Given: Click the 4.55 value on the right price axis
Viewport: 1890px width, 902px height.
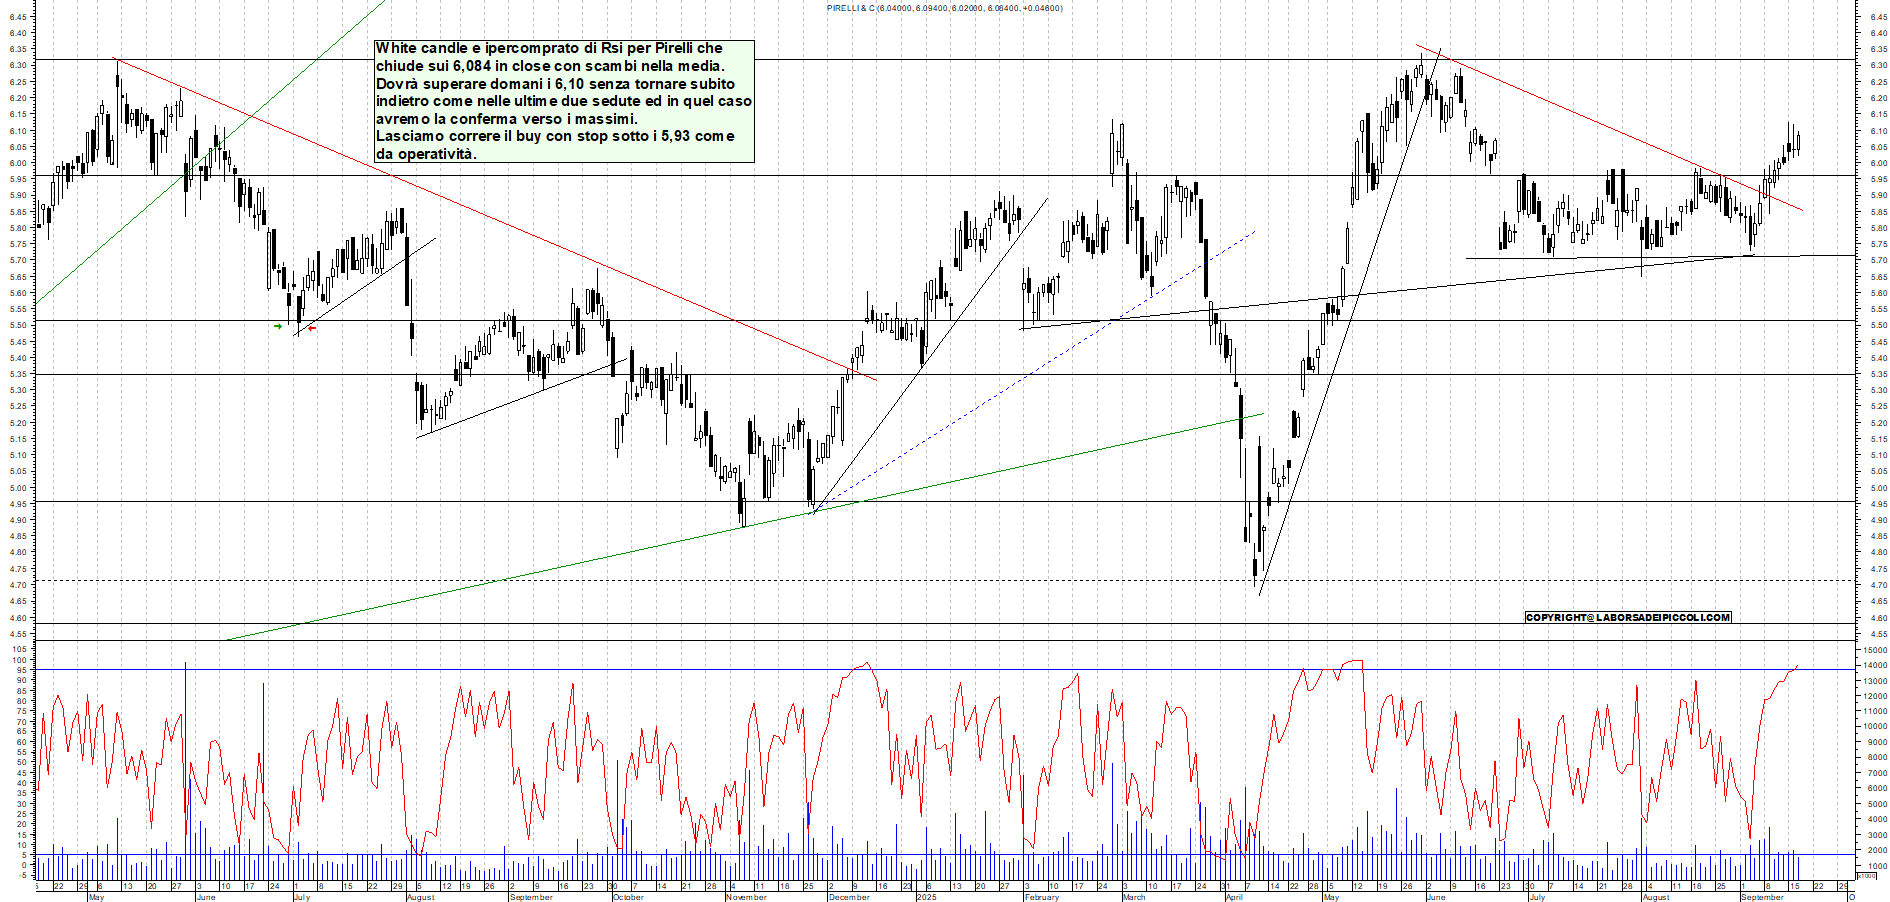Looking at the screenshot, I should tap(1878, 634).
